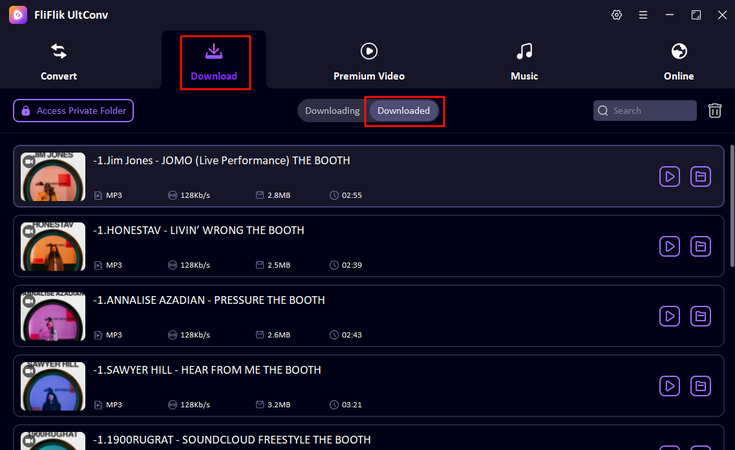
Task: Open the hamburger menu in title bar
Action: (642, 15)
